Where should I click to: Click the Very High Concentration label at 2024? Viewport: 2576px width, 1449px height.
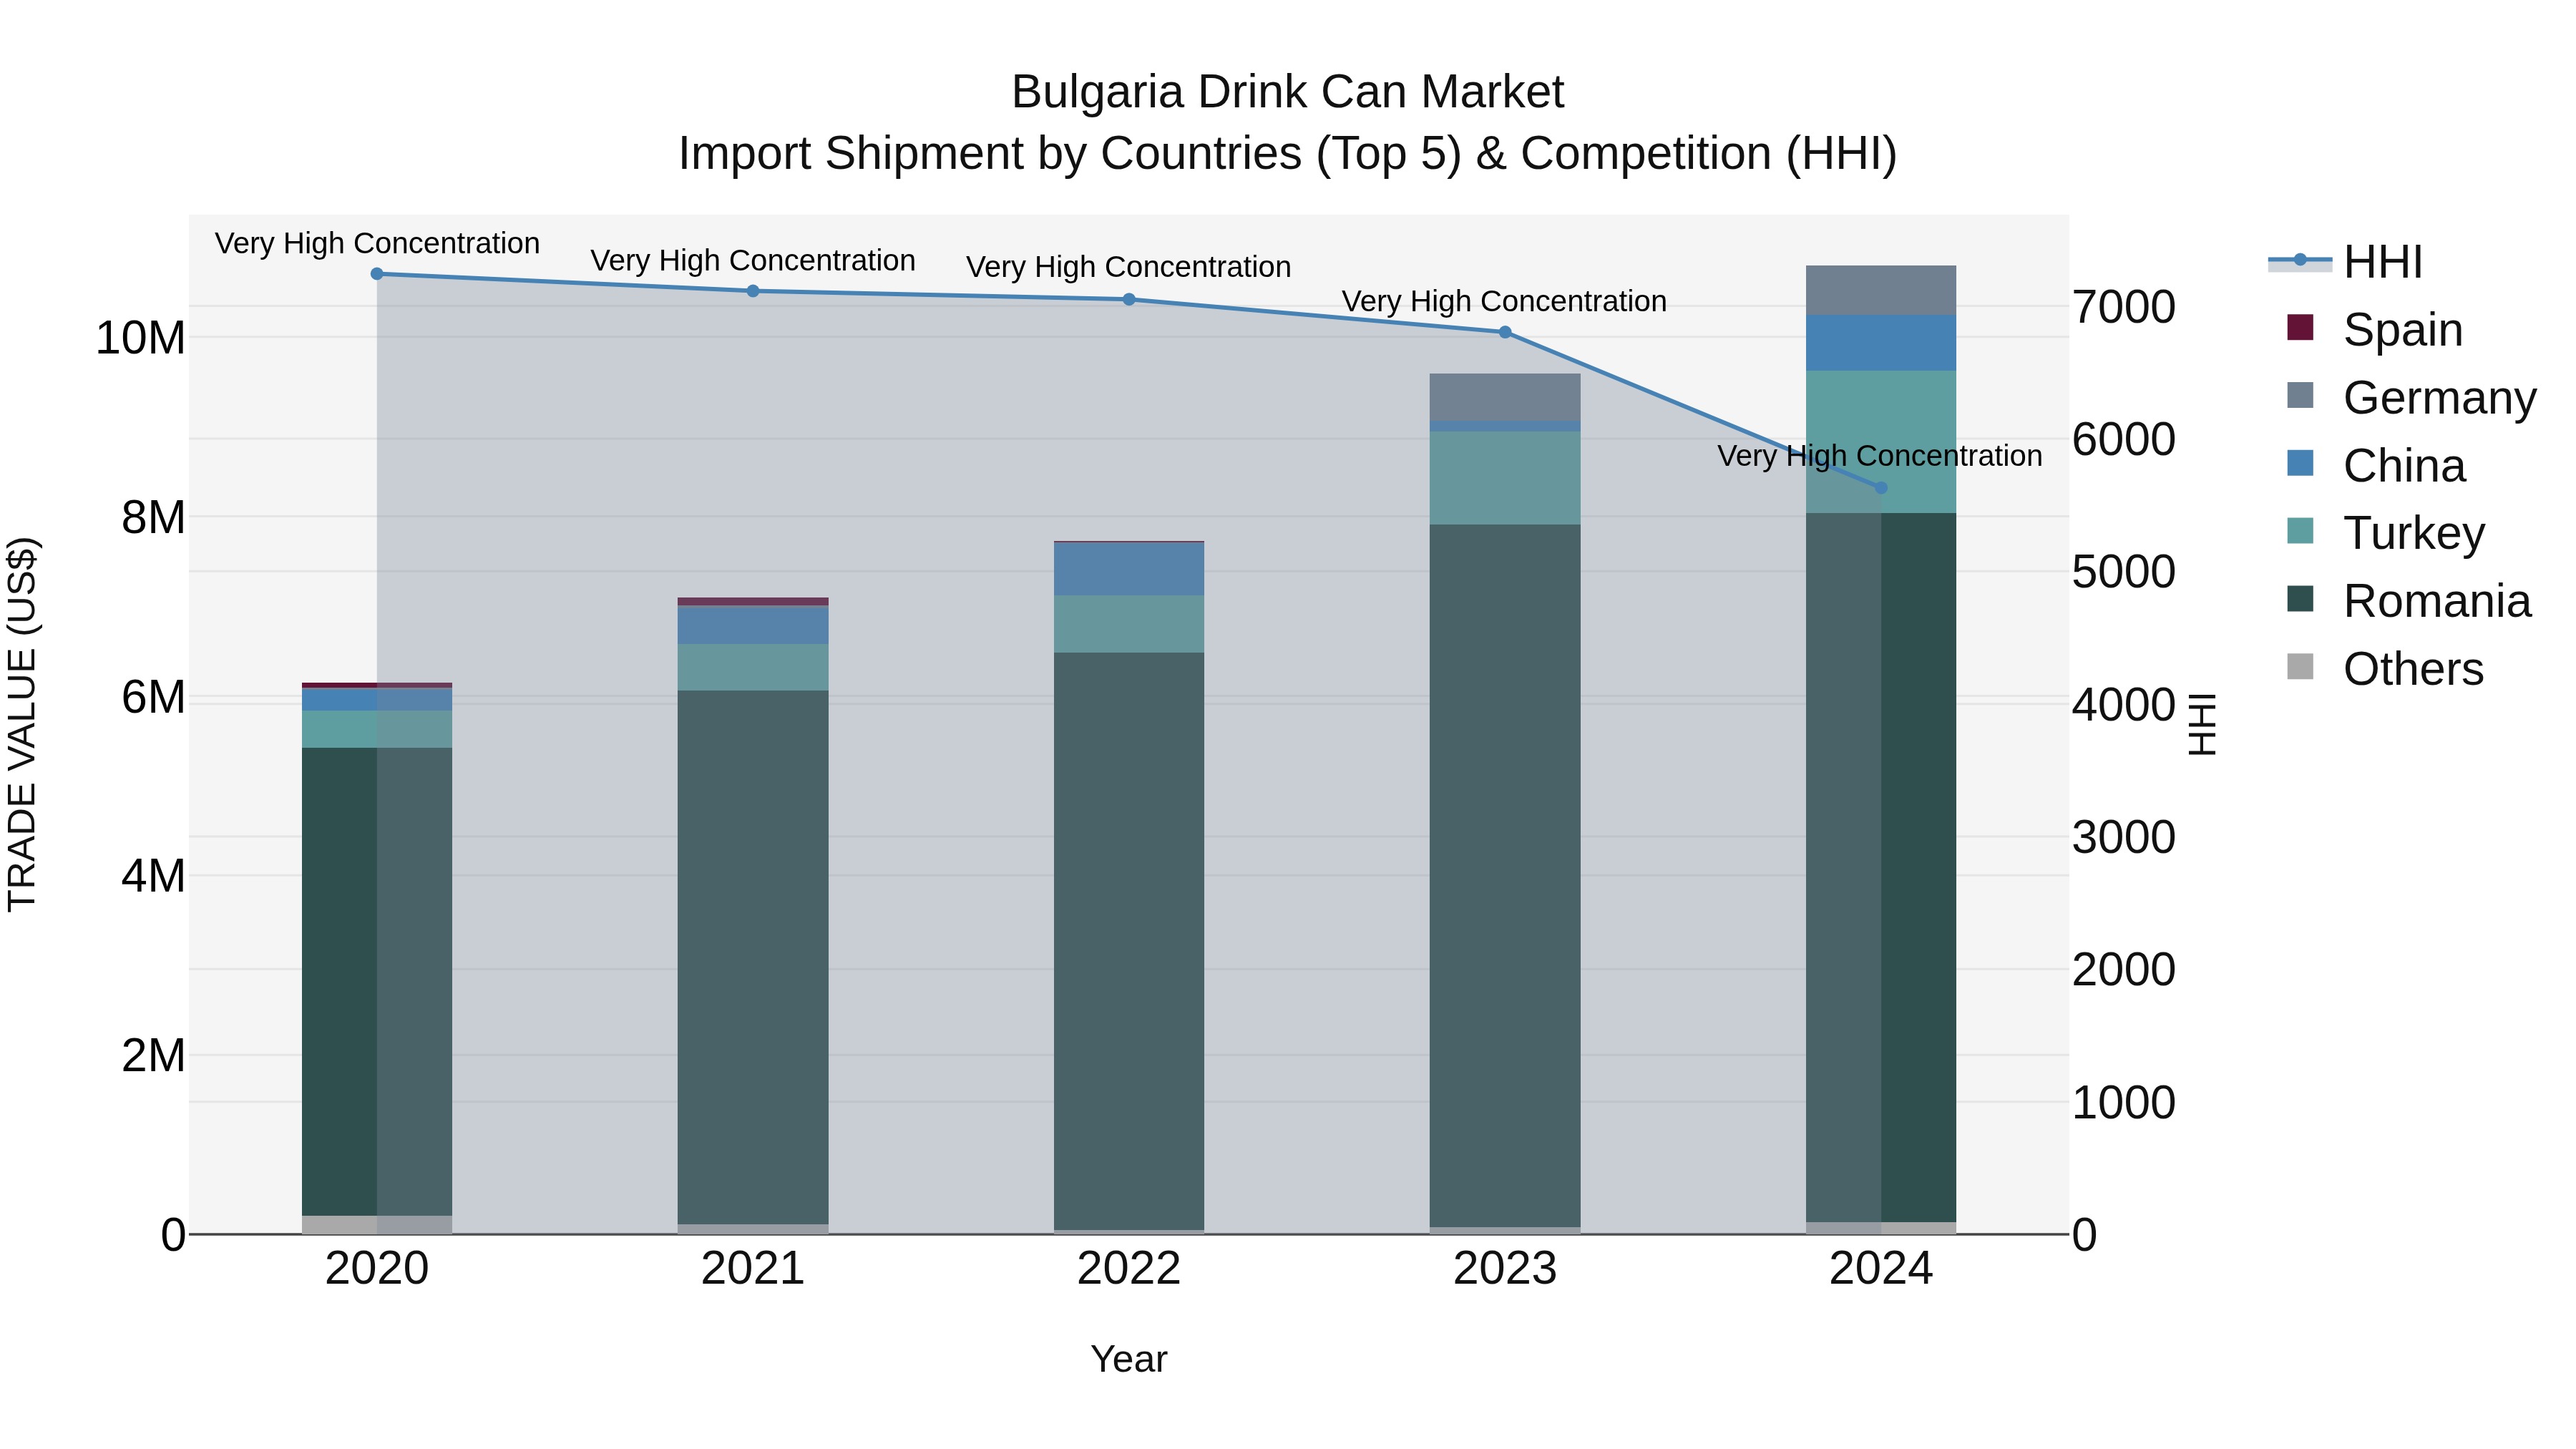(x=1880, y=456)
